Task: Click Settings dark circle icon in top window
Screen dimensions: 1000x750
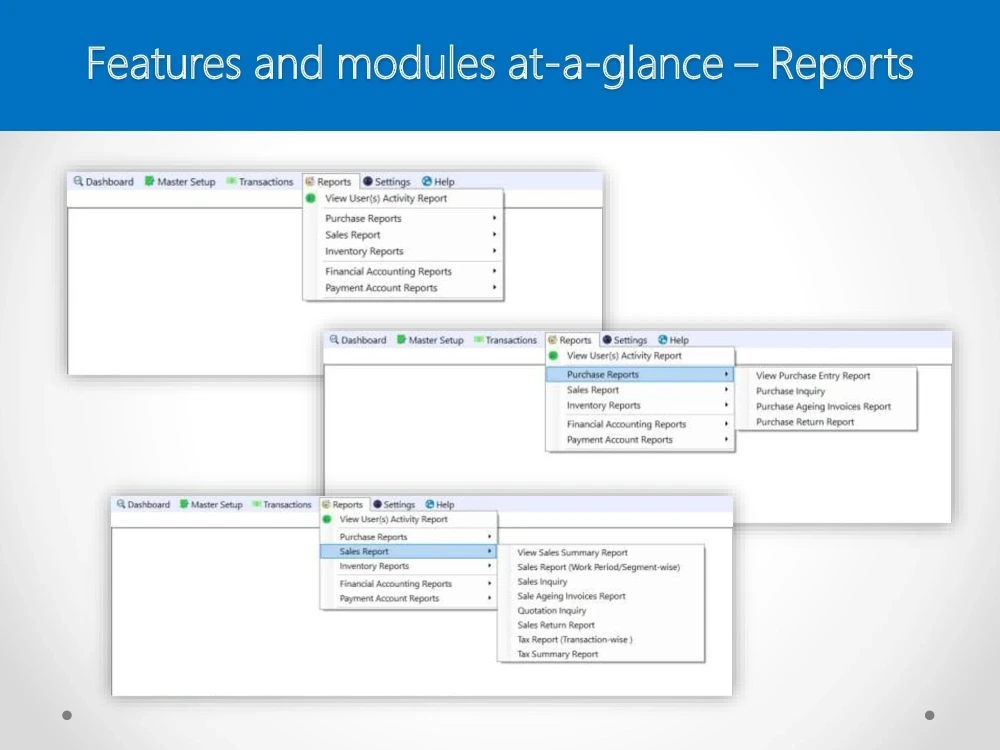Action: click(x=367, y=182)
